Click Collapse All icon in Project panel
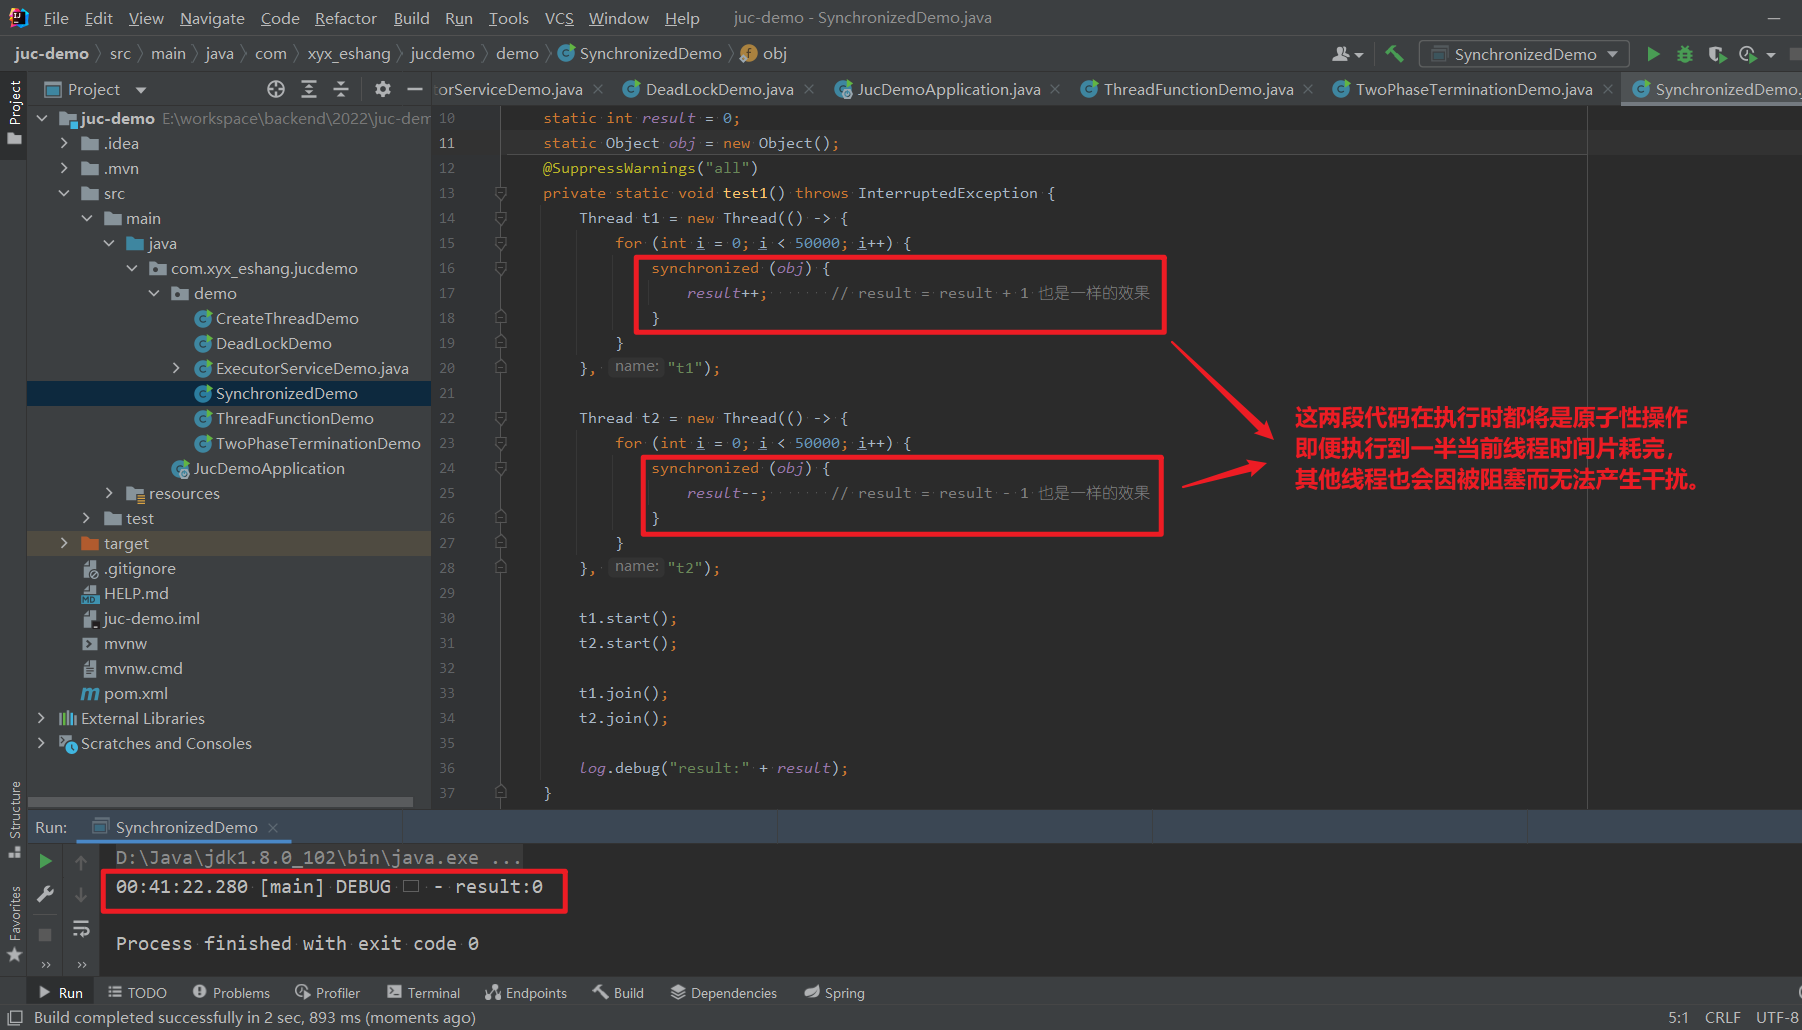Screen dimensions: 1802x1030 pyautogui.click(x=341, y=89)
